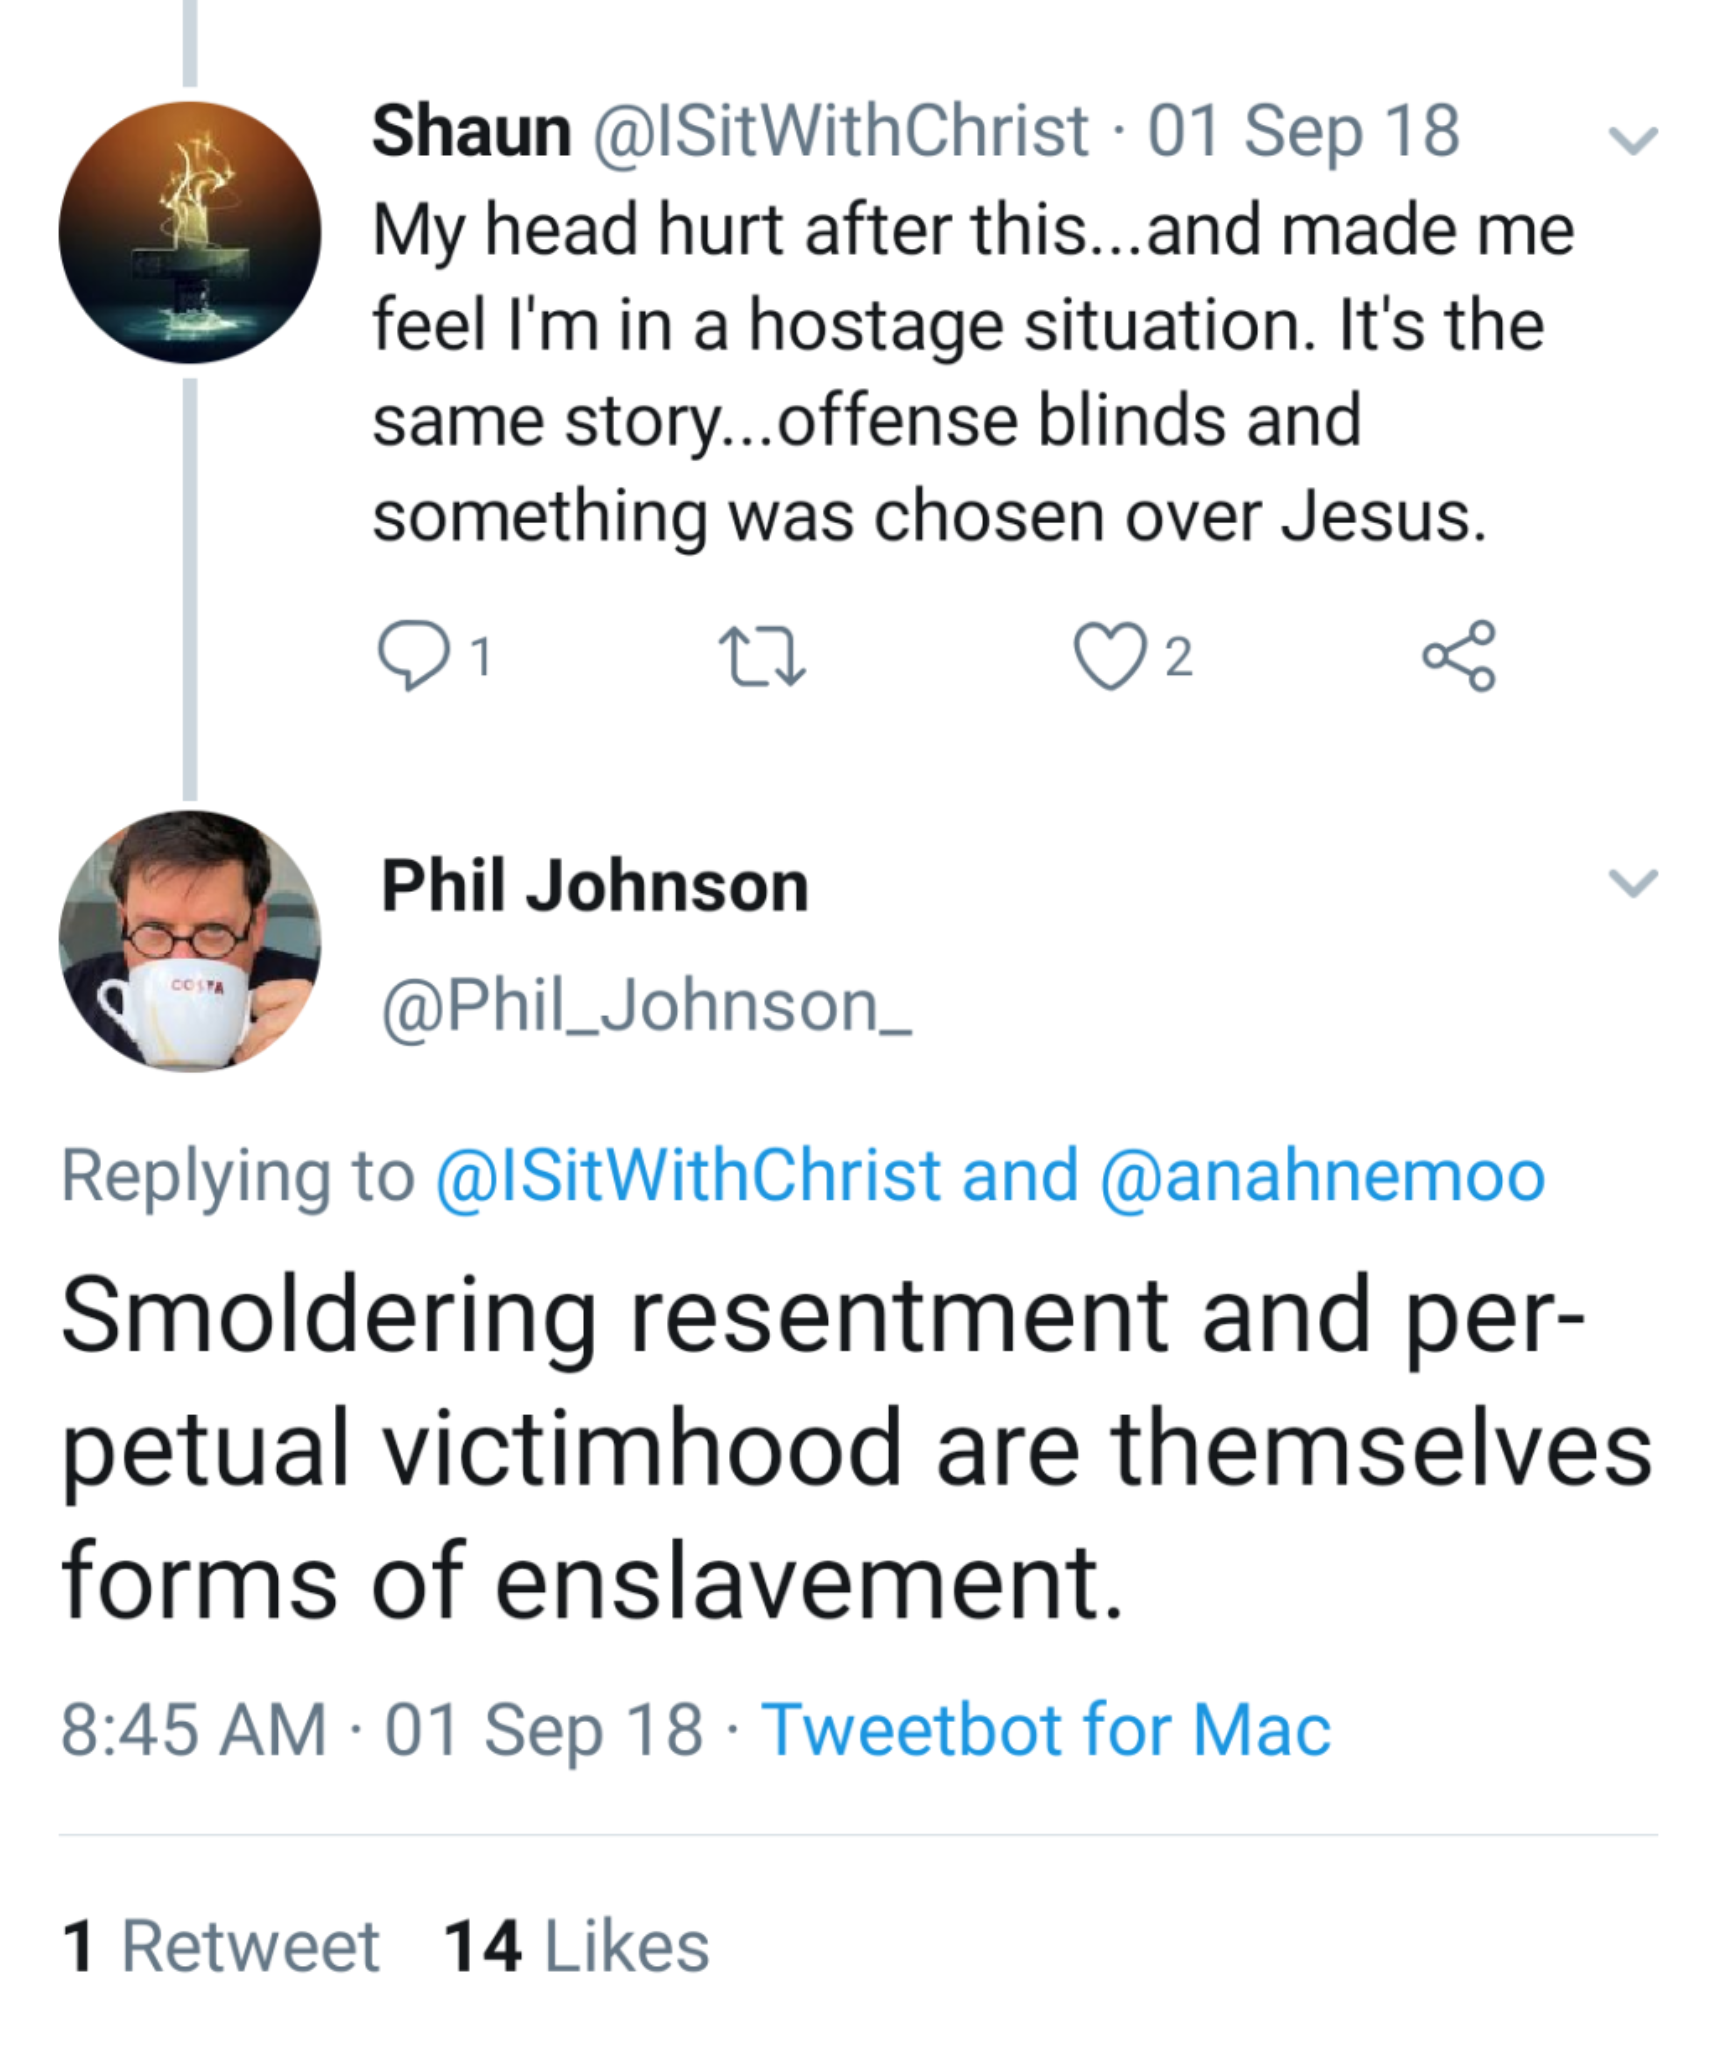Open the 01 Sep 18 date on Shaun's tweet
The image size is (1717, 2048).
[1303, 132]
